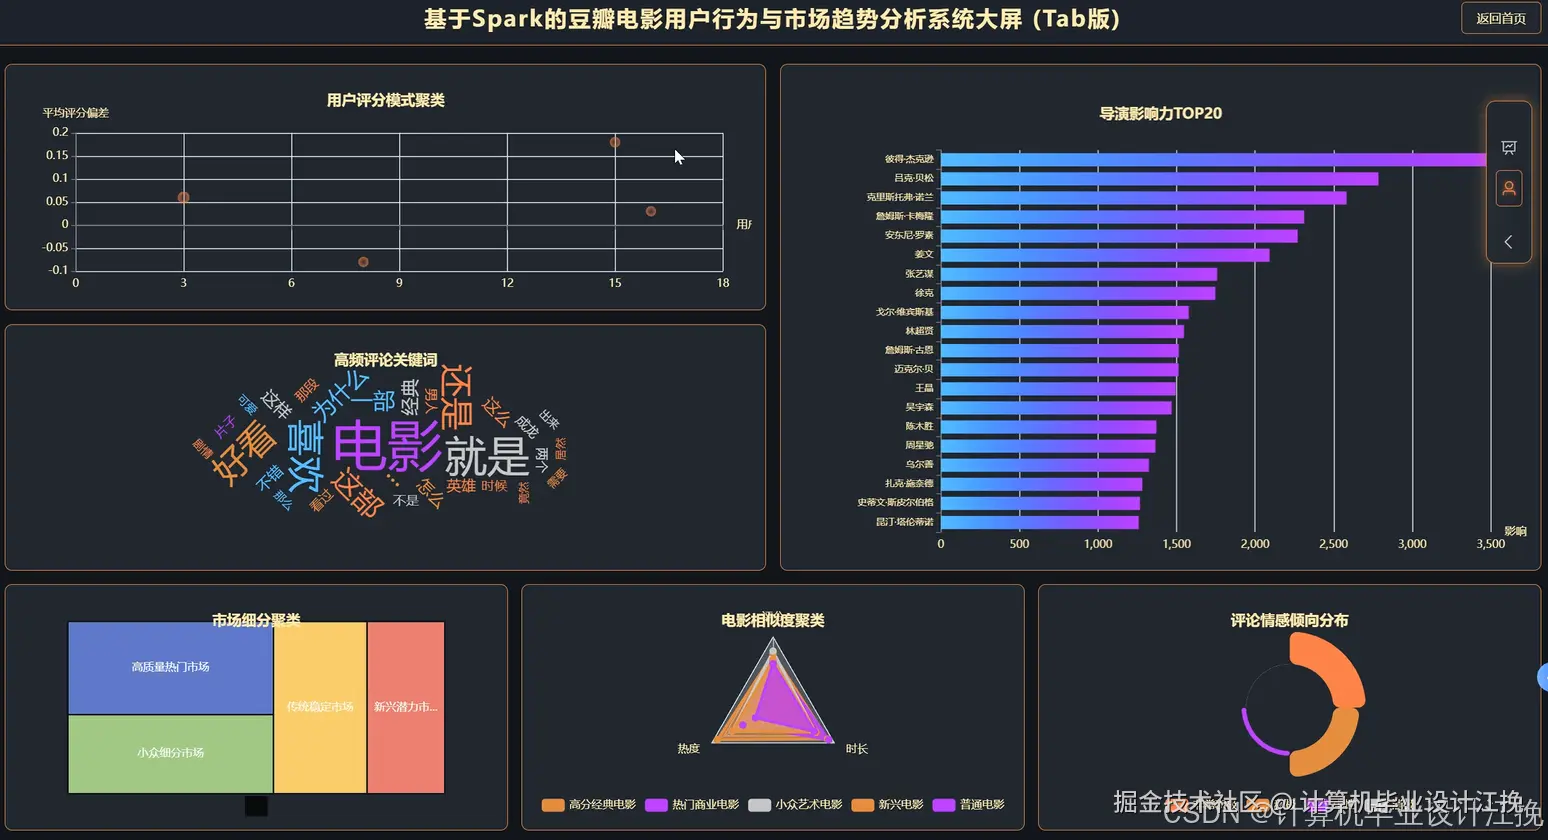The height and width of the screenshot is (840, 1548).
Task: Click a scatter point in 用户评分模式聚类
Action: 183,198
